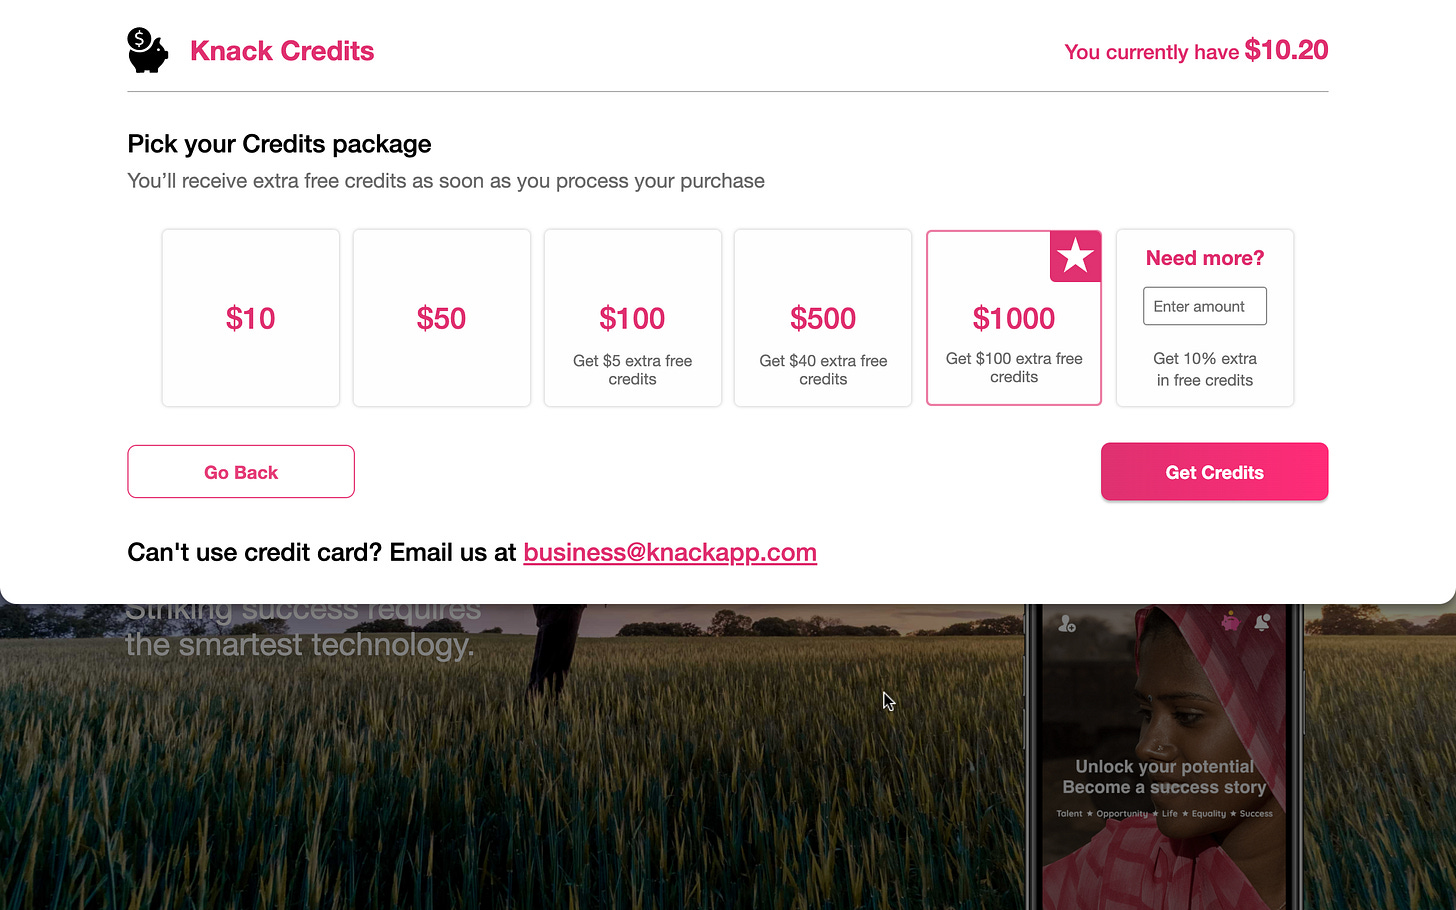Click the Go Back button

(241, 472)
